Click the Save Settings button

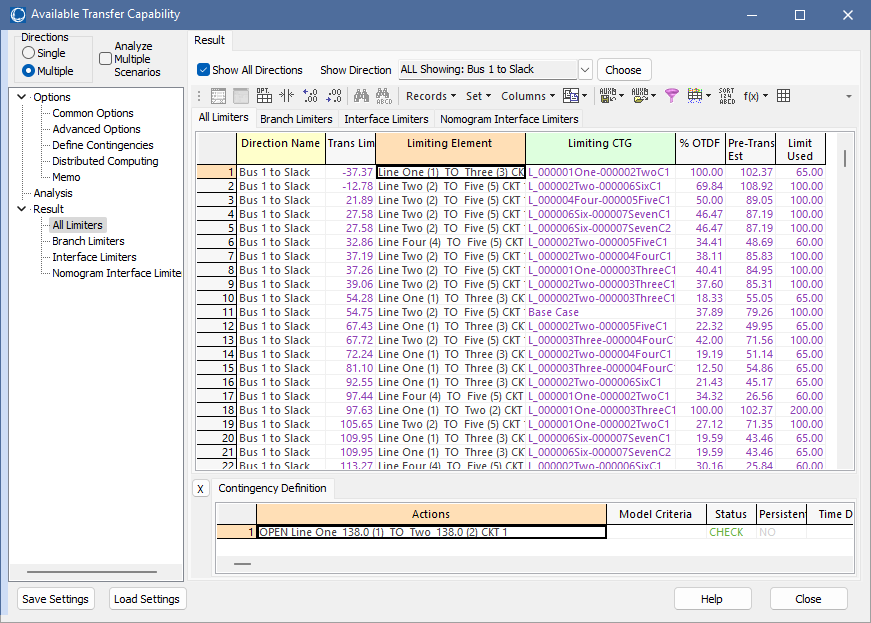pyautogui.click(x=55, y=599)
